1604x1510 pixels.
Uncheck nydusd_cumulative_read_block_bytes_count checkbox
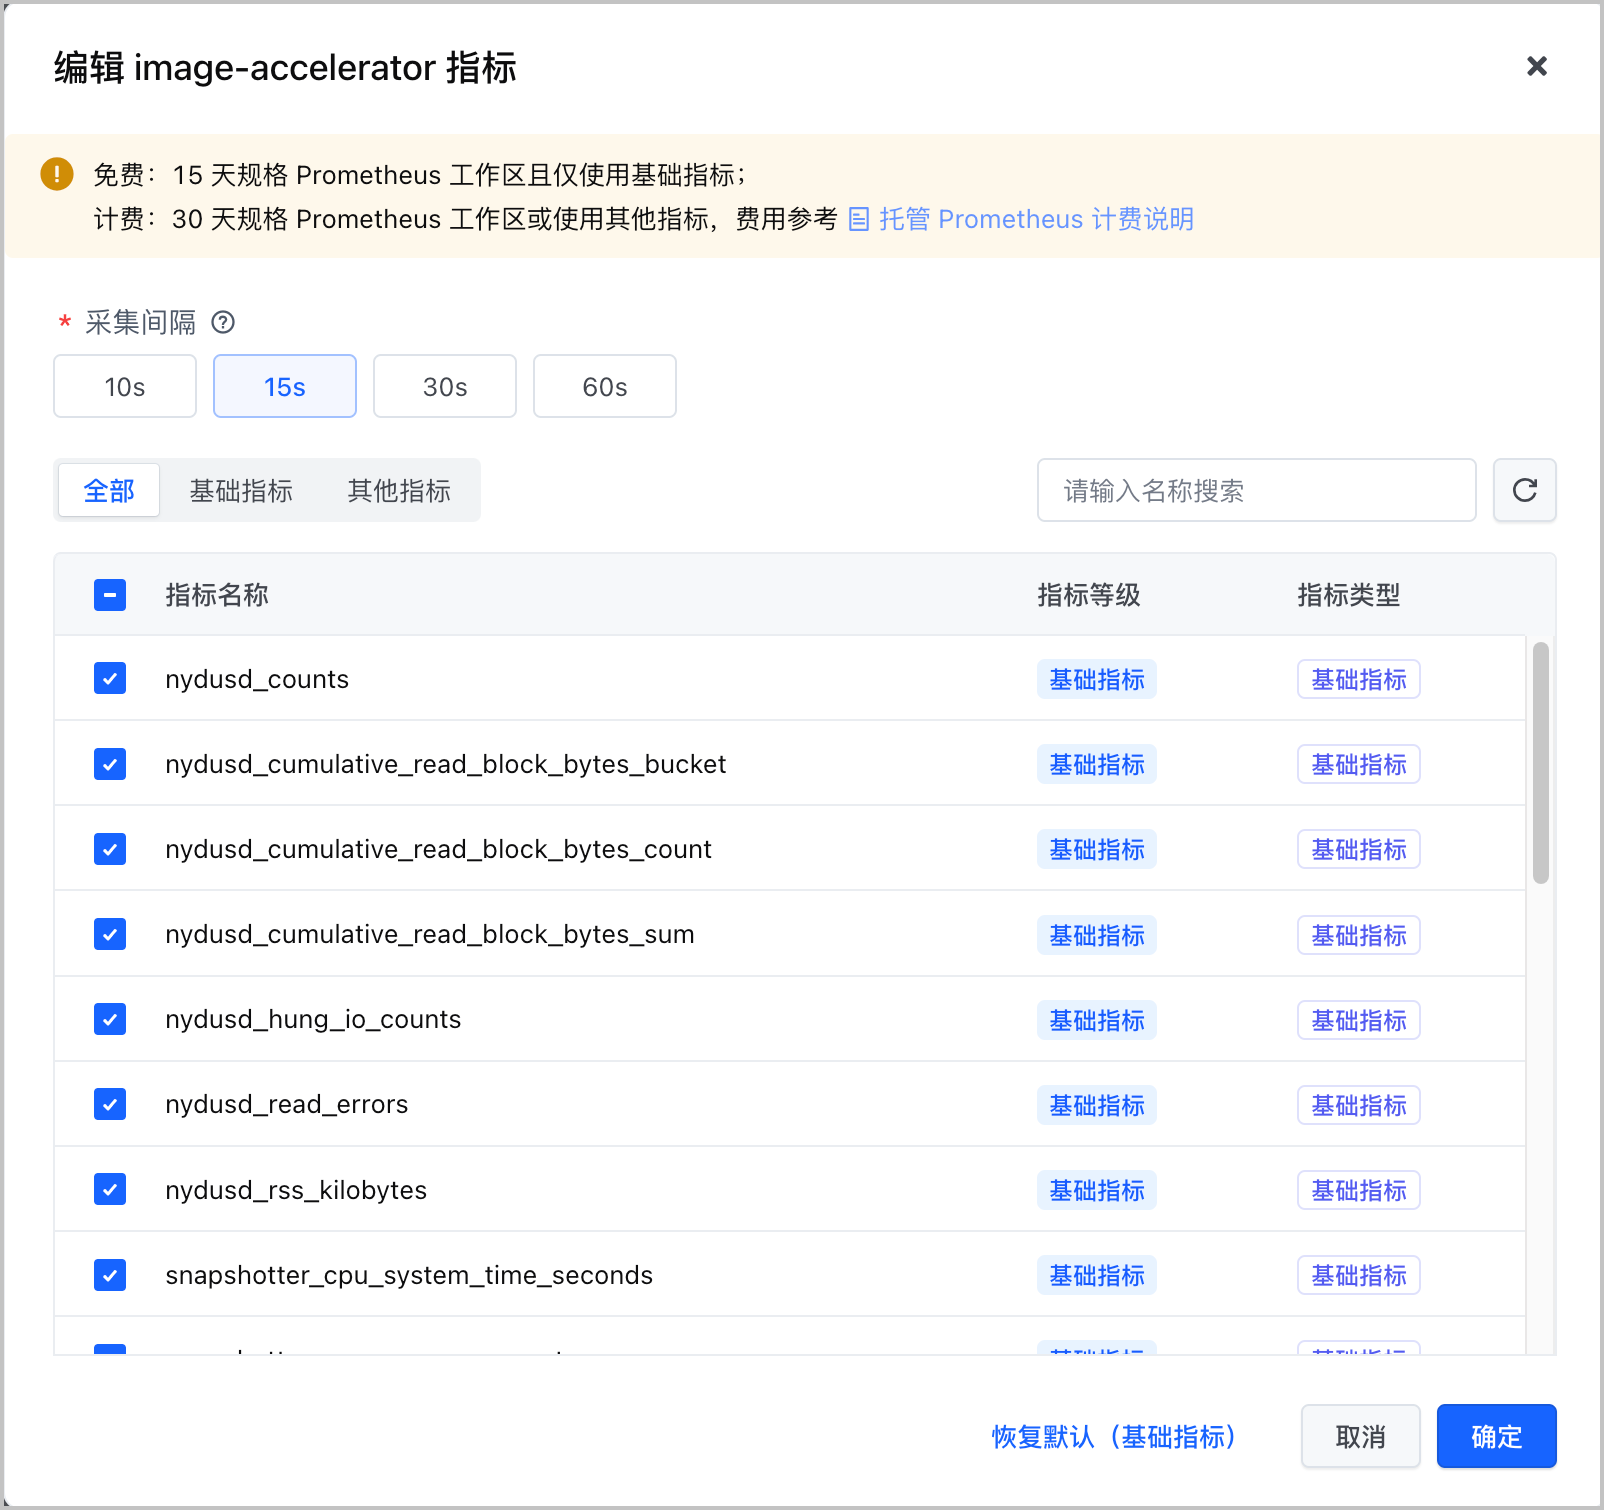coord(110,849)
